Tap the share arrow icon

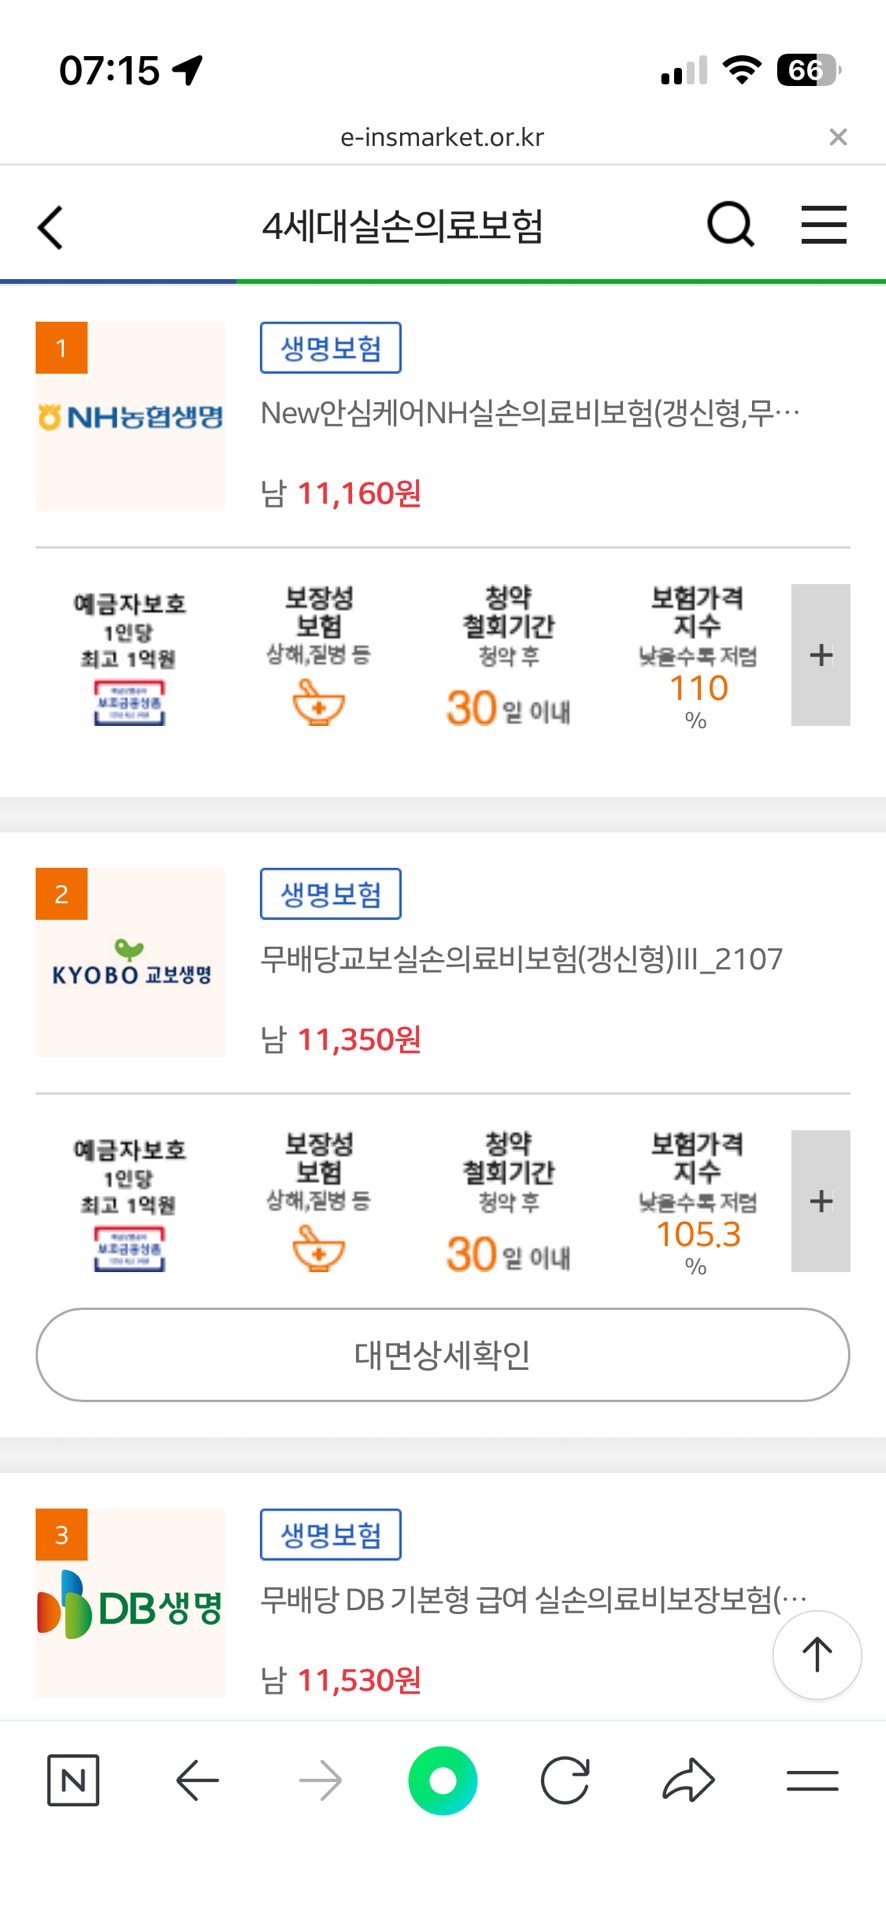[x=689, y=1780]
